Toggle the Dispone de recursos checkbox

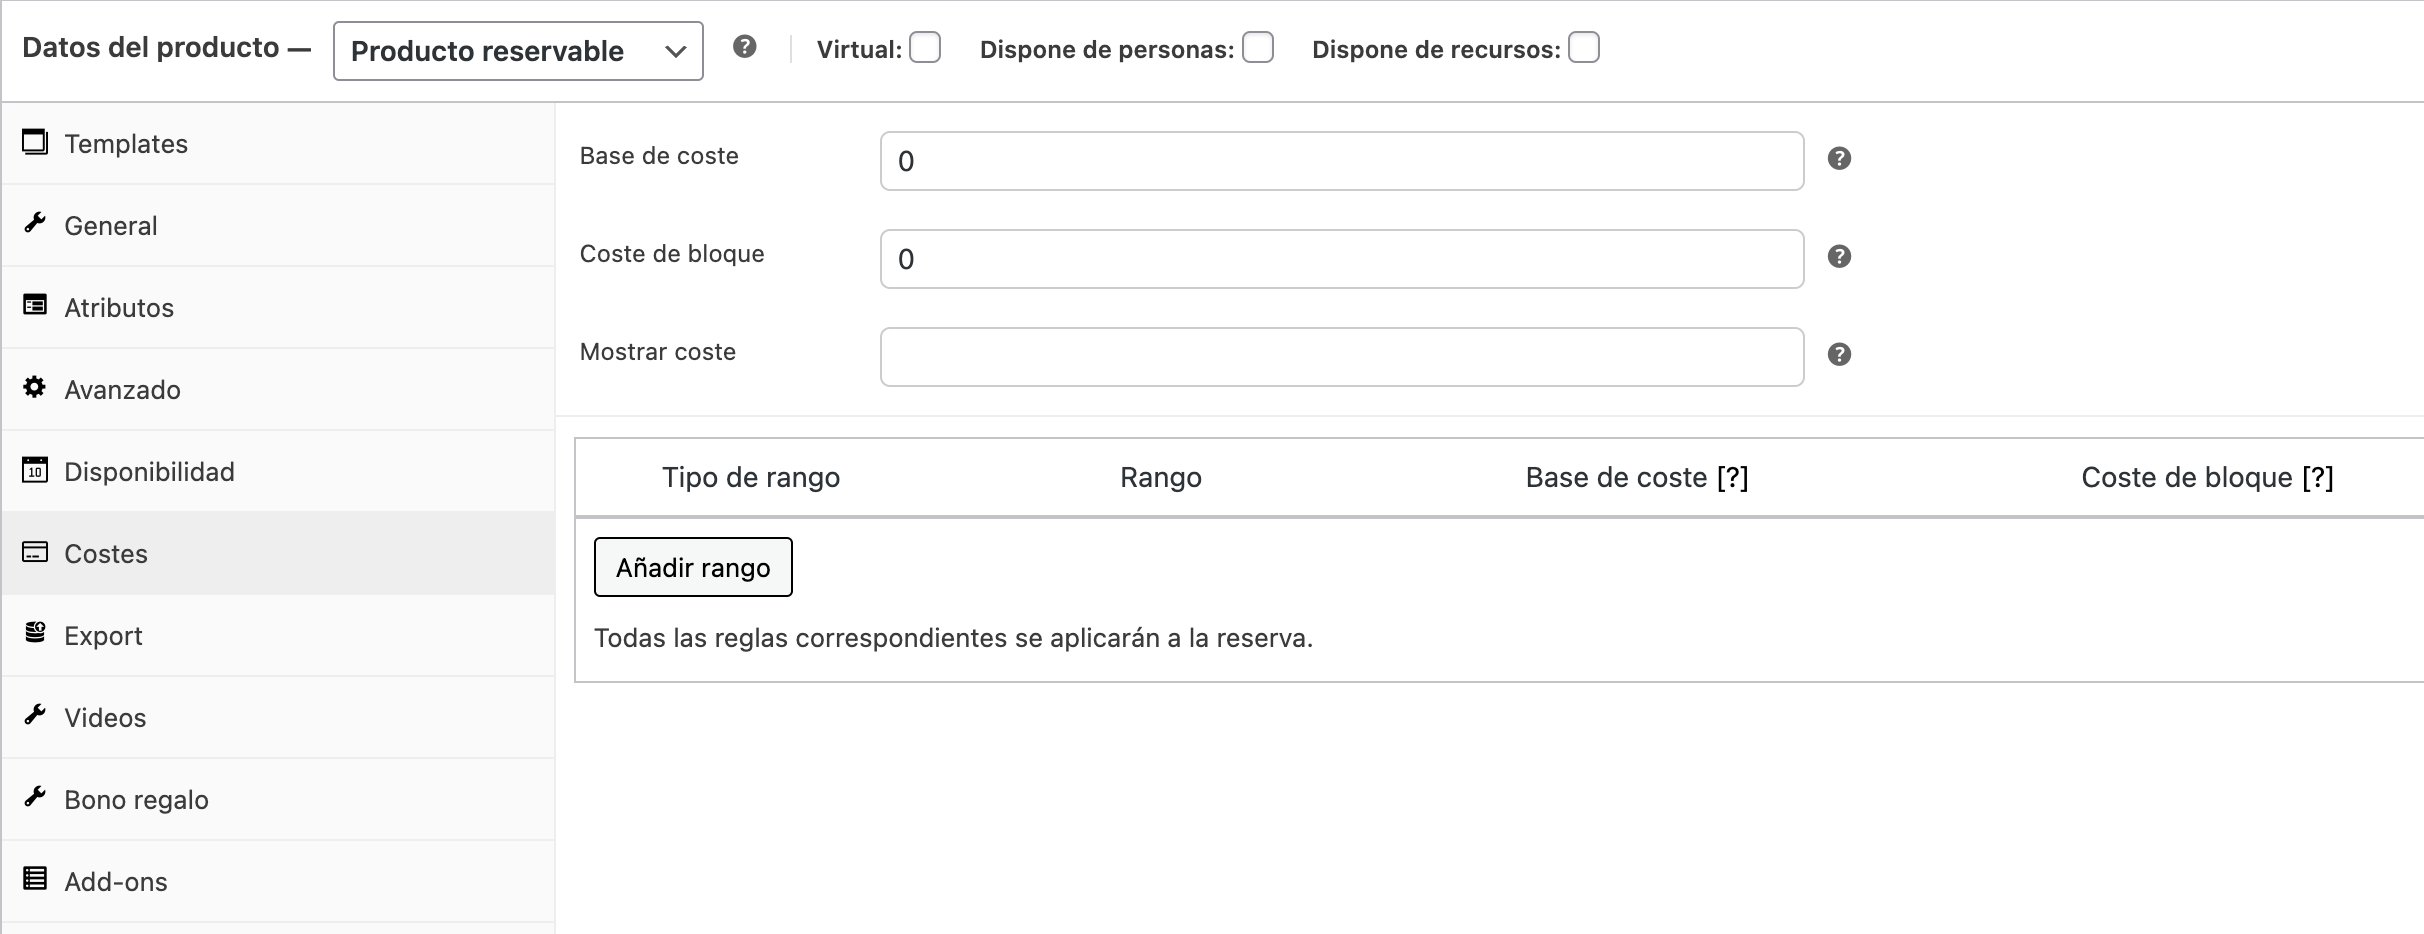(1583, 48)
